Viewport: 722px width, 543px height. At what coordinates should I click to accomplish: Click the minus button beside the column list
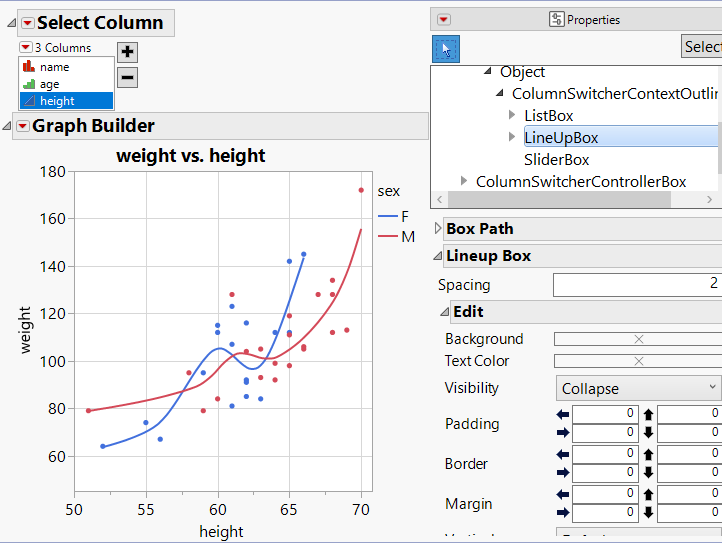point(128,78)
